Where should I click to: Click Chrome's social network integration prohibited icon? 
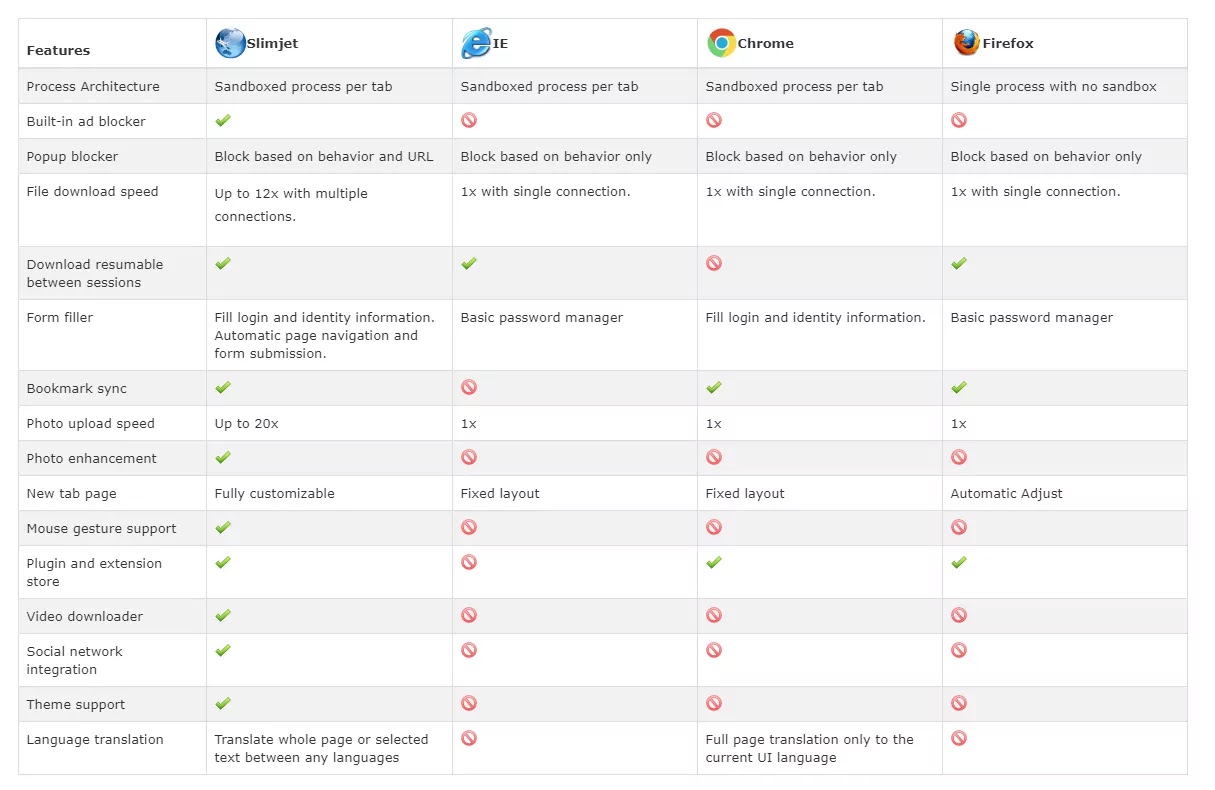click(x=714, y=650)
